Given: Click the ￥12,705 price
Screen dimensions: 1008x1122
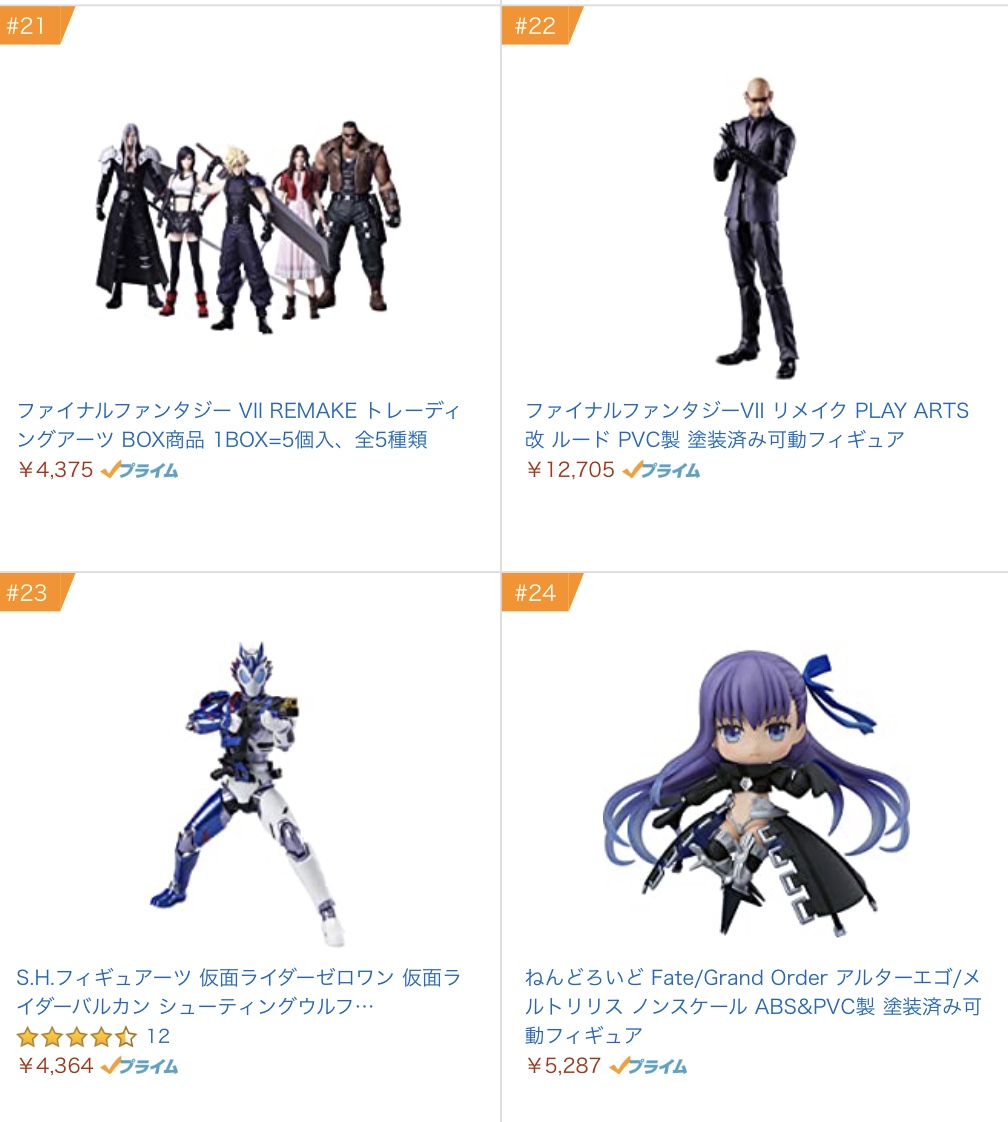Looking at the screenshot, I should (570, 470).
